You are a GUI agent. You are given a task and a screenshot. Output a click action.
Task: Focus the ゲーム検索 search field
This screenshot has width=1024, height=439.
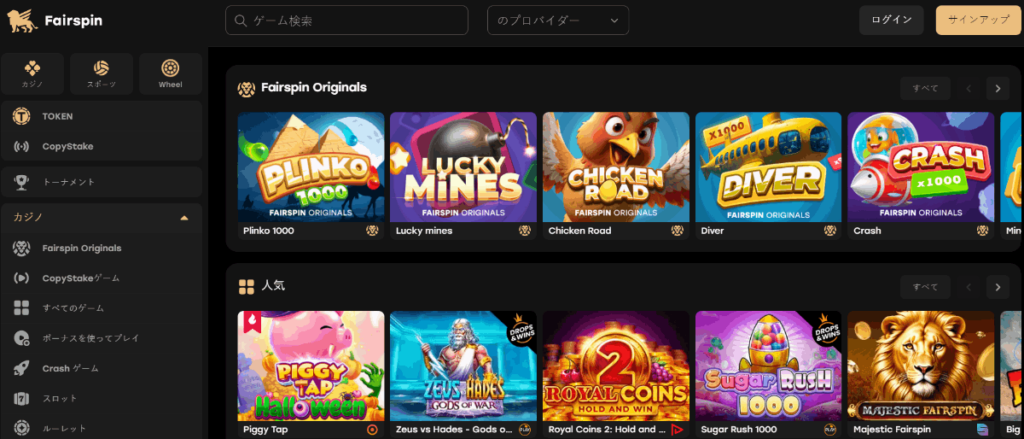[347, 20]
